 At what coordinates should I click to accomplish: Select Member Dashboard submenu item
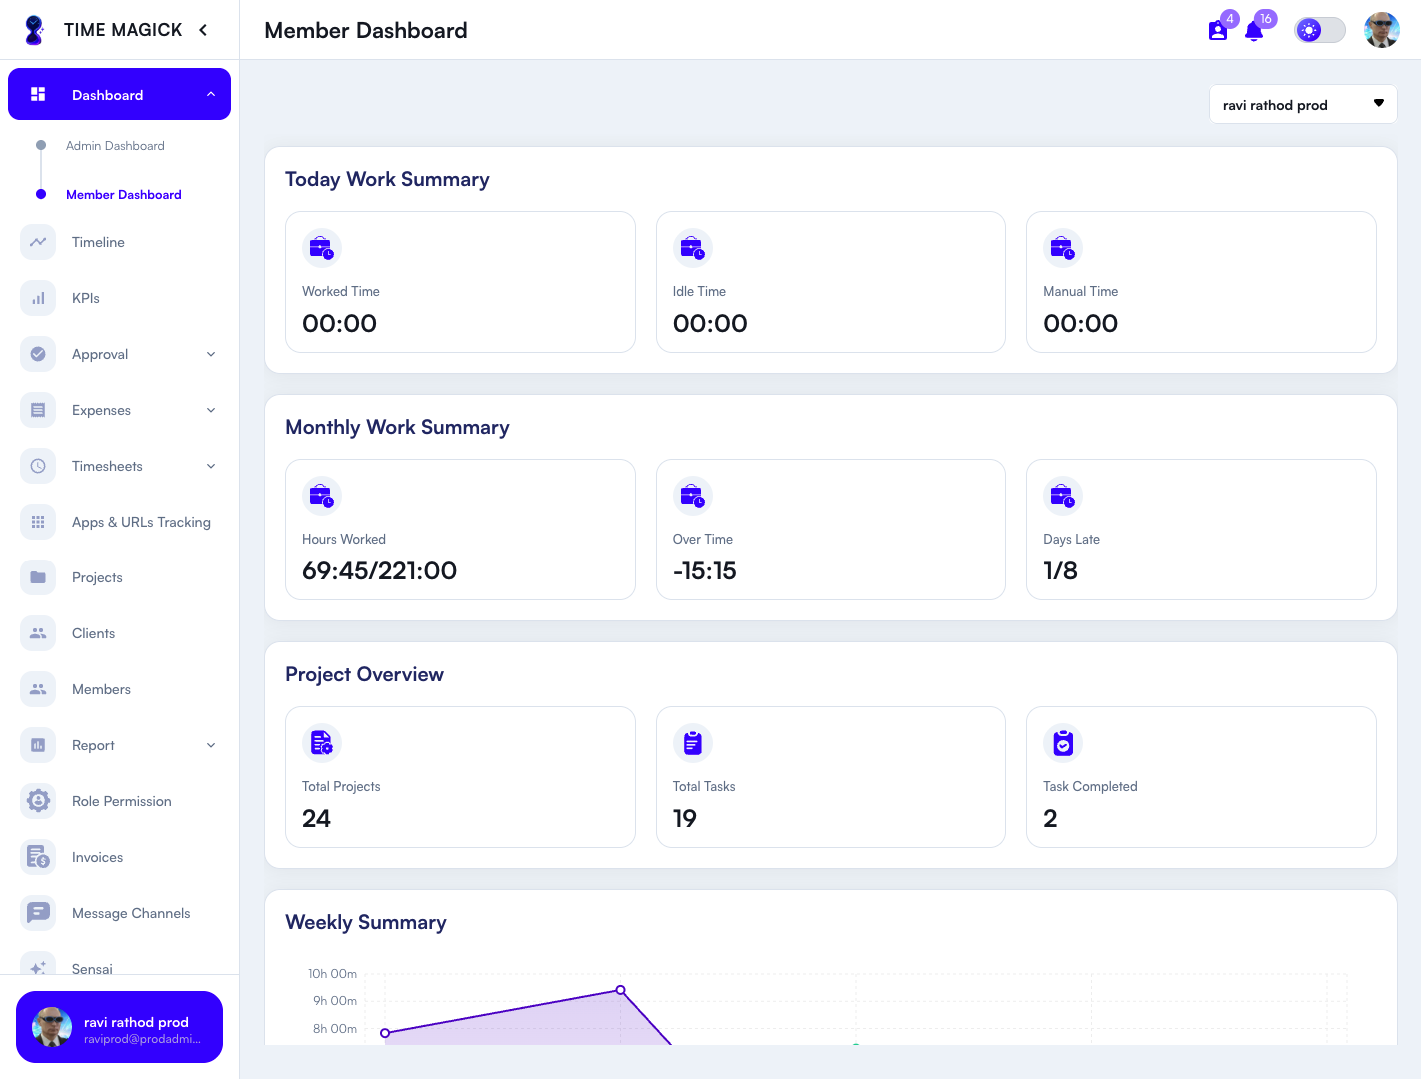pos(124,195)
